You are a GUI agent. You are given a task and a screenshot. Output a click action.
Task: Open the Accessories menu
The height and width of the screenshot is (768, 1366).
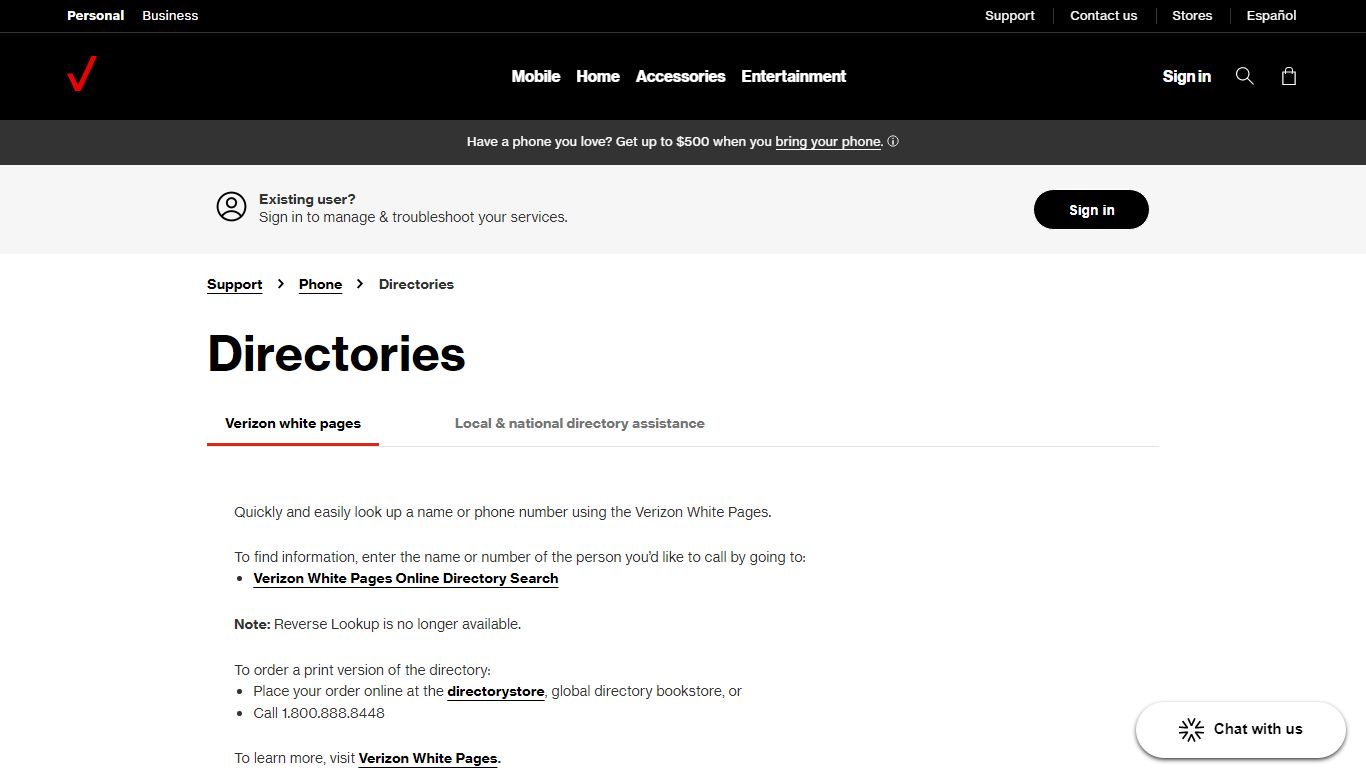(681, 76)
